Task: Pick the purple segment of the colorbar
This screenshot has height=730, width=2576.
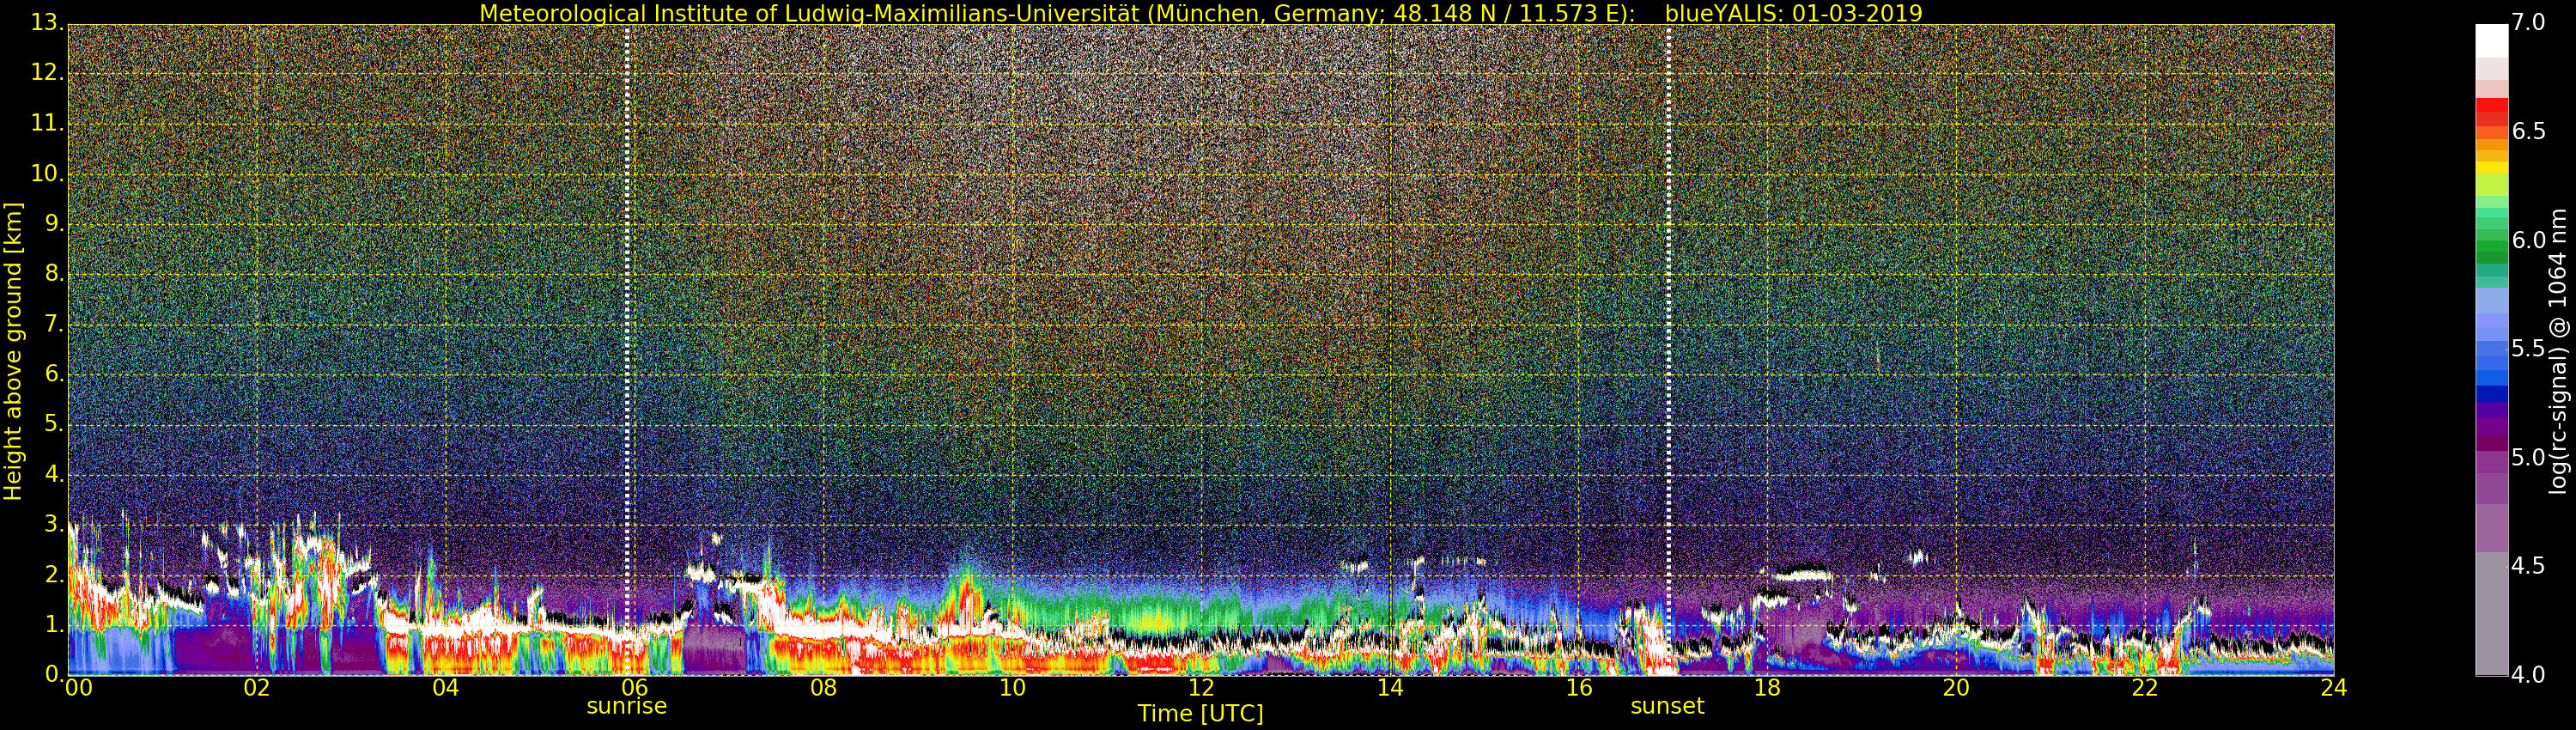Action: pyautogui.click(x=2492, y=428)
